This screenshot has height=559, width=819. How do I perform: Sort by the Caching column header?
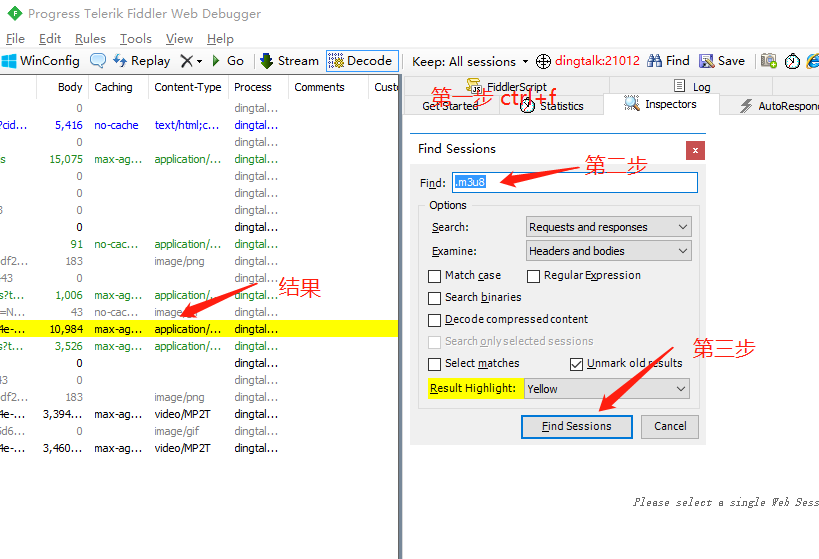(119, 87)
